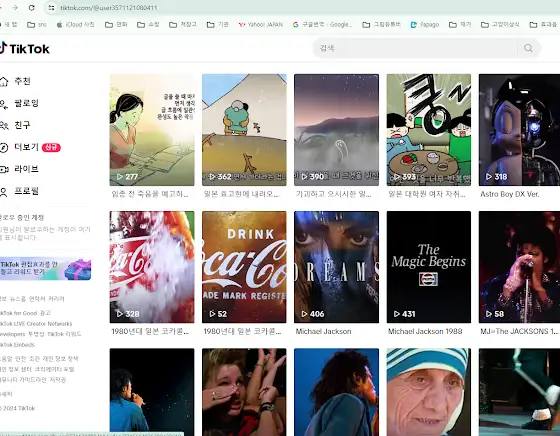This screenshot has height=436, width=560.
Task: Open The Magic Begins Pepsi video
Action: 429,267
